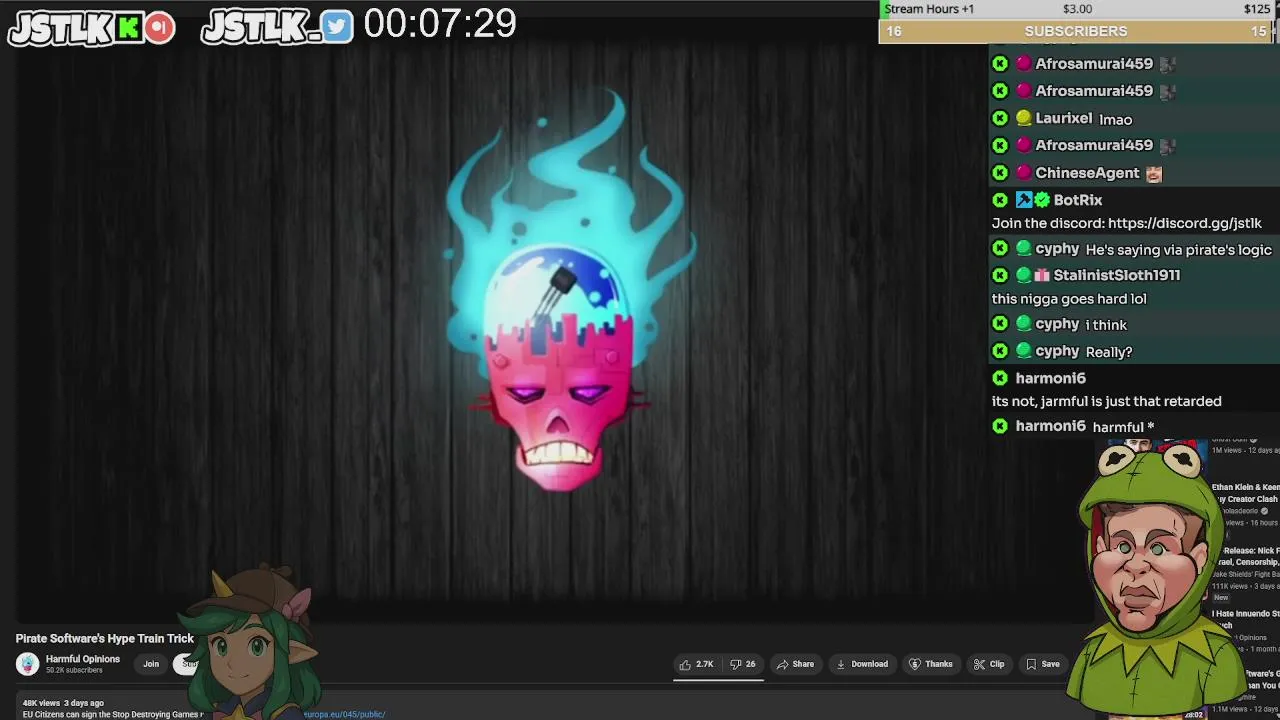Image resolution: width=1280 pixels, height=720 pixels.
Task: Click the green Kick icon in JSTLK logo
Action: tap(128, 28)
